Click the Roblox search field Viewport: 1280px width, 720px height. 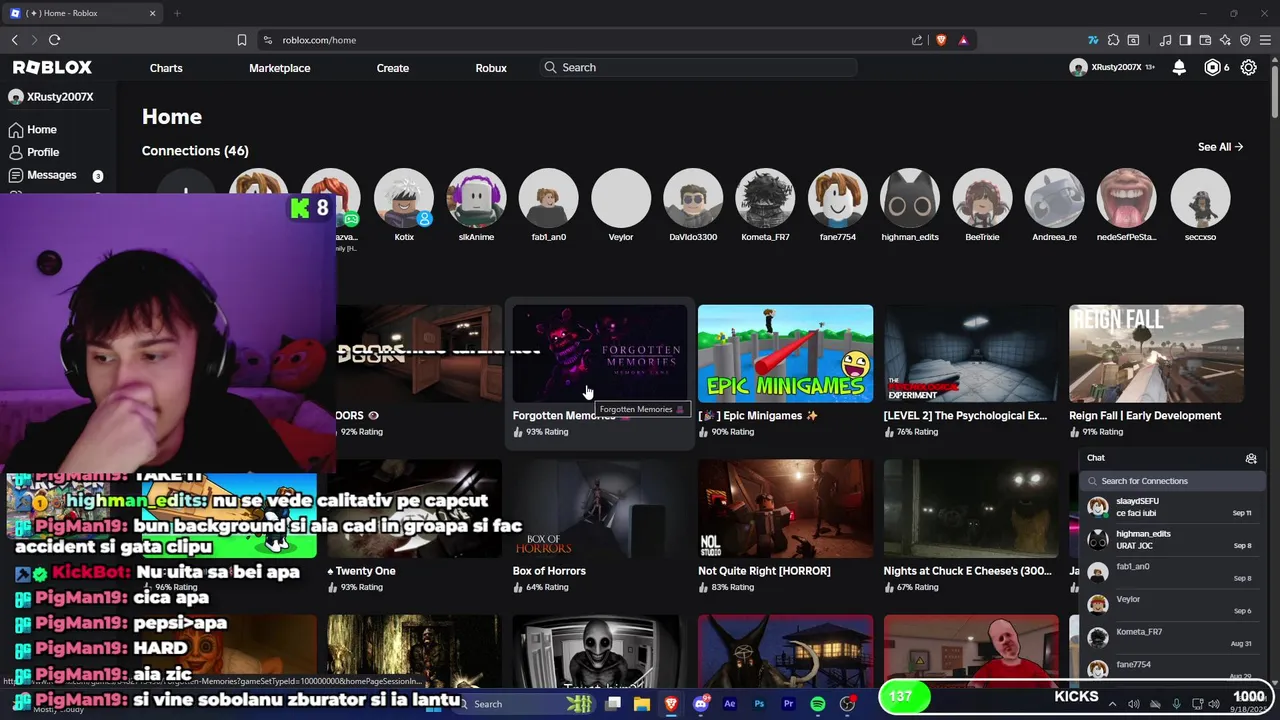coord(698,67)
